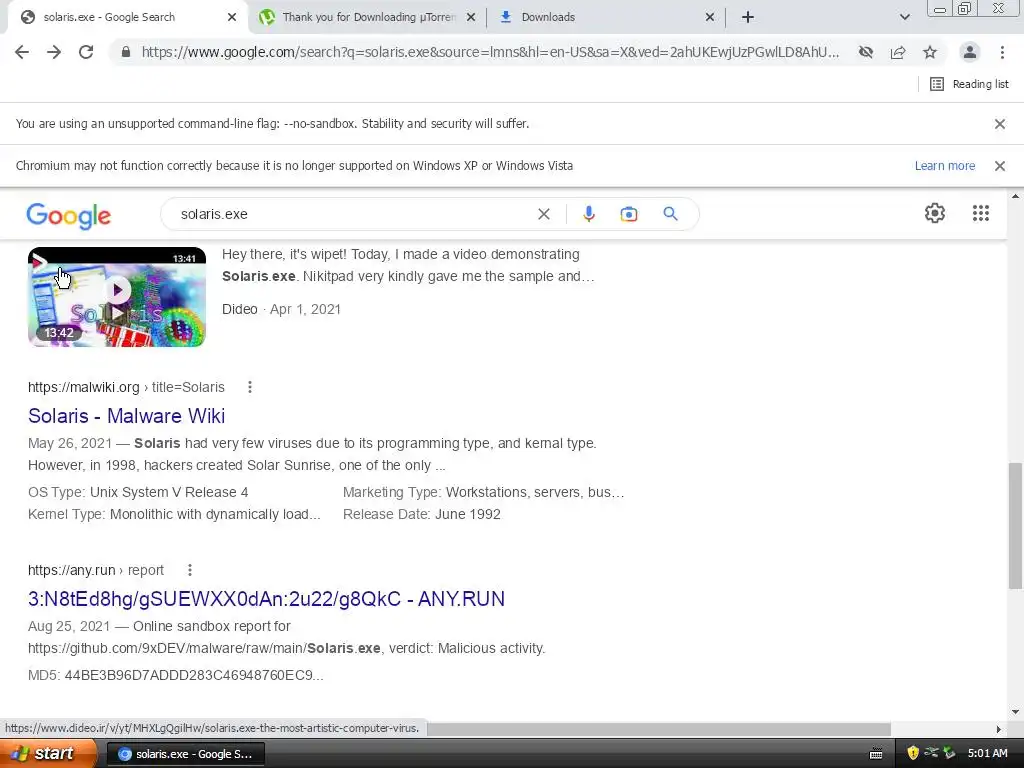Open the ANY.RUN report result
This screenshot has height=768, width=1024.
tap(266, 599)
